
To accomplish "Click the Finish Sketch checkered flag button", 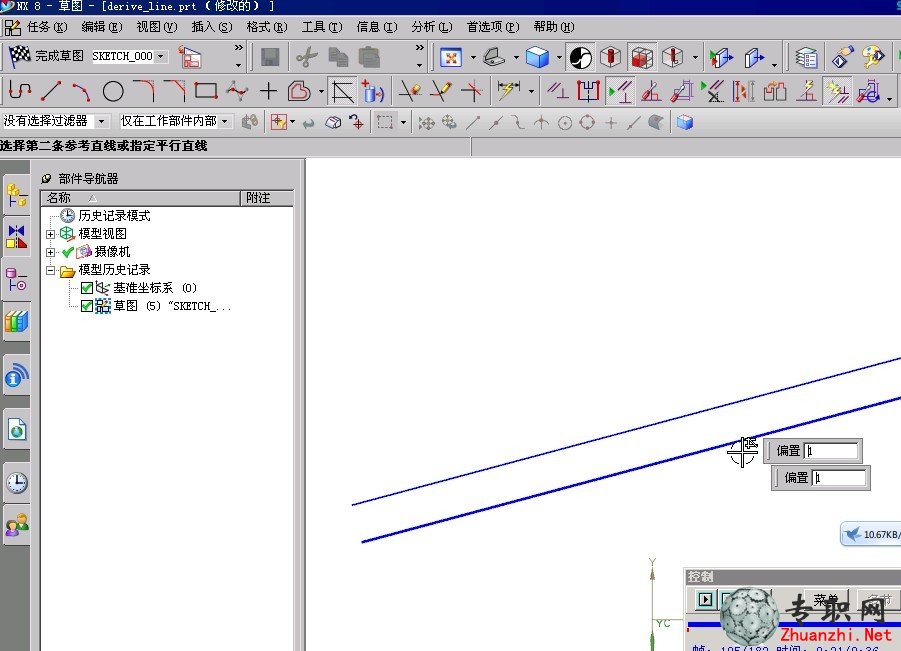I will pyautogui.click(x=20, y=56).
